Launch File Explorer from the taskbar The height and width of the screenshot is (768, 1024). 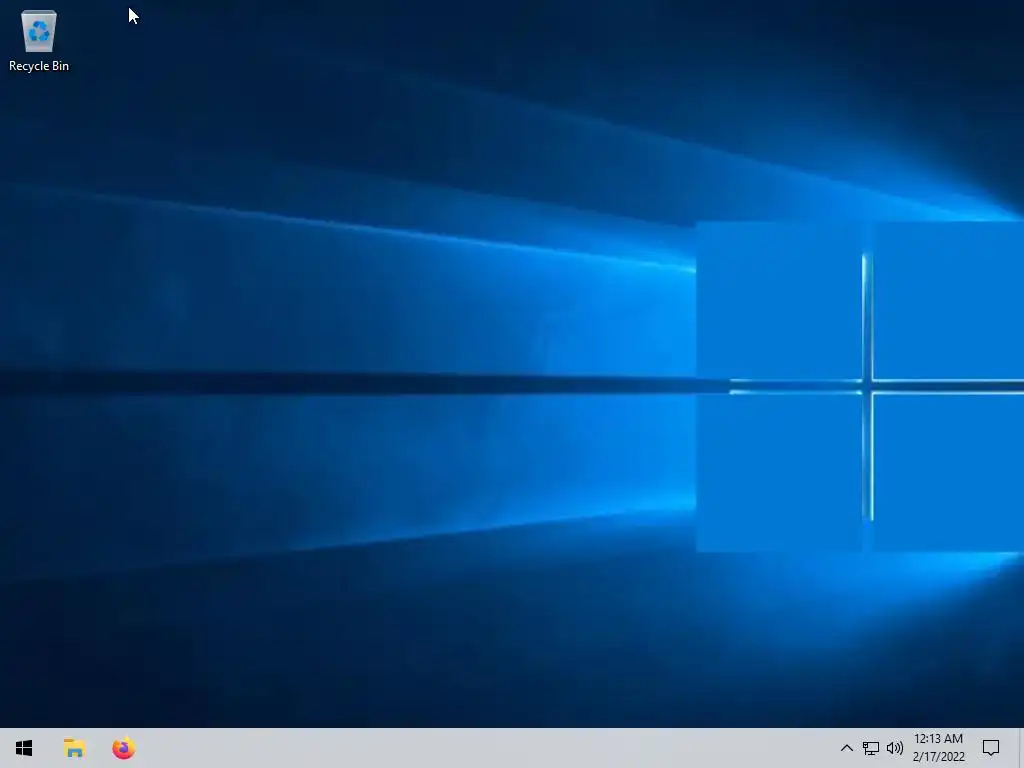(74, 748)
